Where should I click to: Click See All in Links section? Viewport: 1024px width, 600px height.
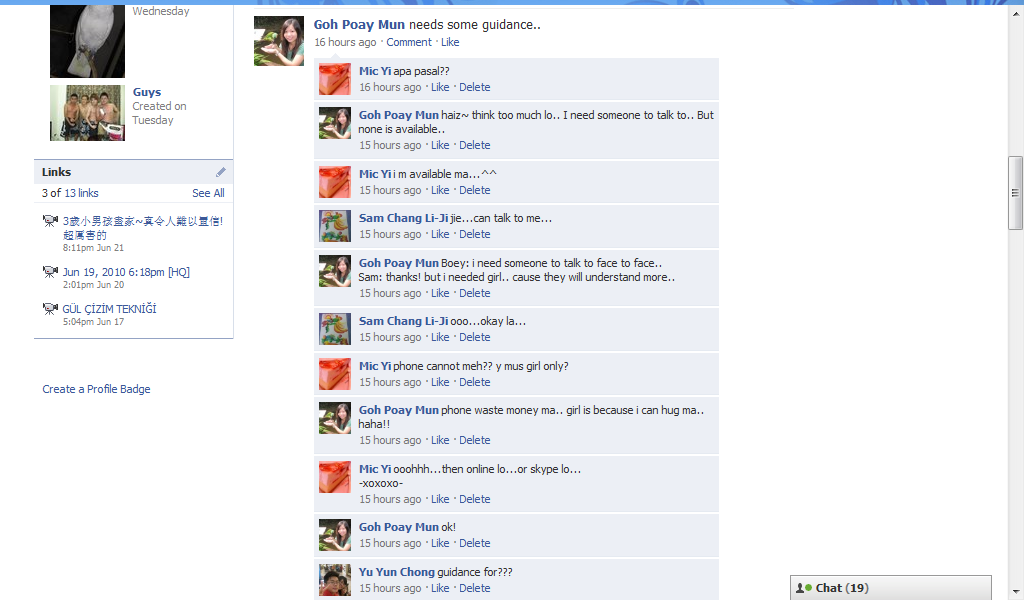click(x=208, y=193)
